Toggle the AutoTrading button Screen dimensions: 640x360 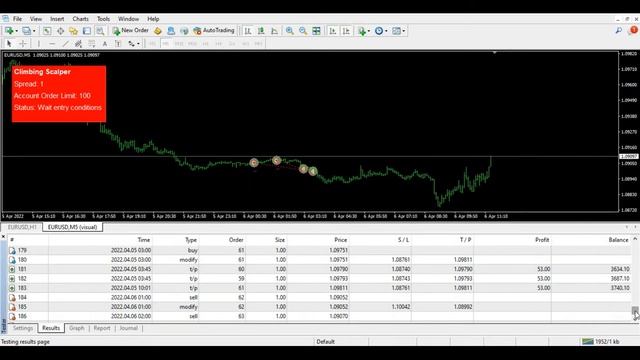pos(214,31)
